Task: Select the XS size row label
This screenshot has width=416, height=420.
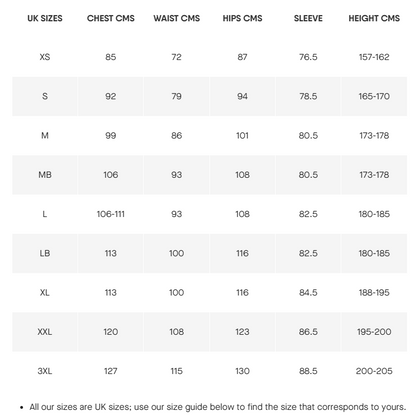Action: coord(45,57)
